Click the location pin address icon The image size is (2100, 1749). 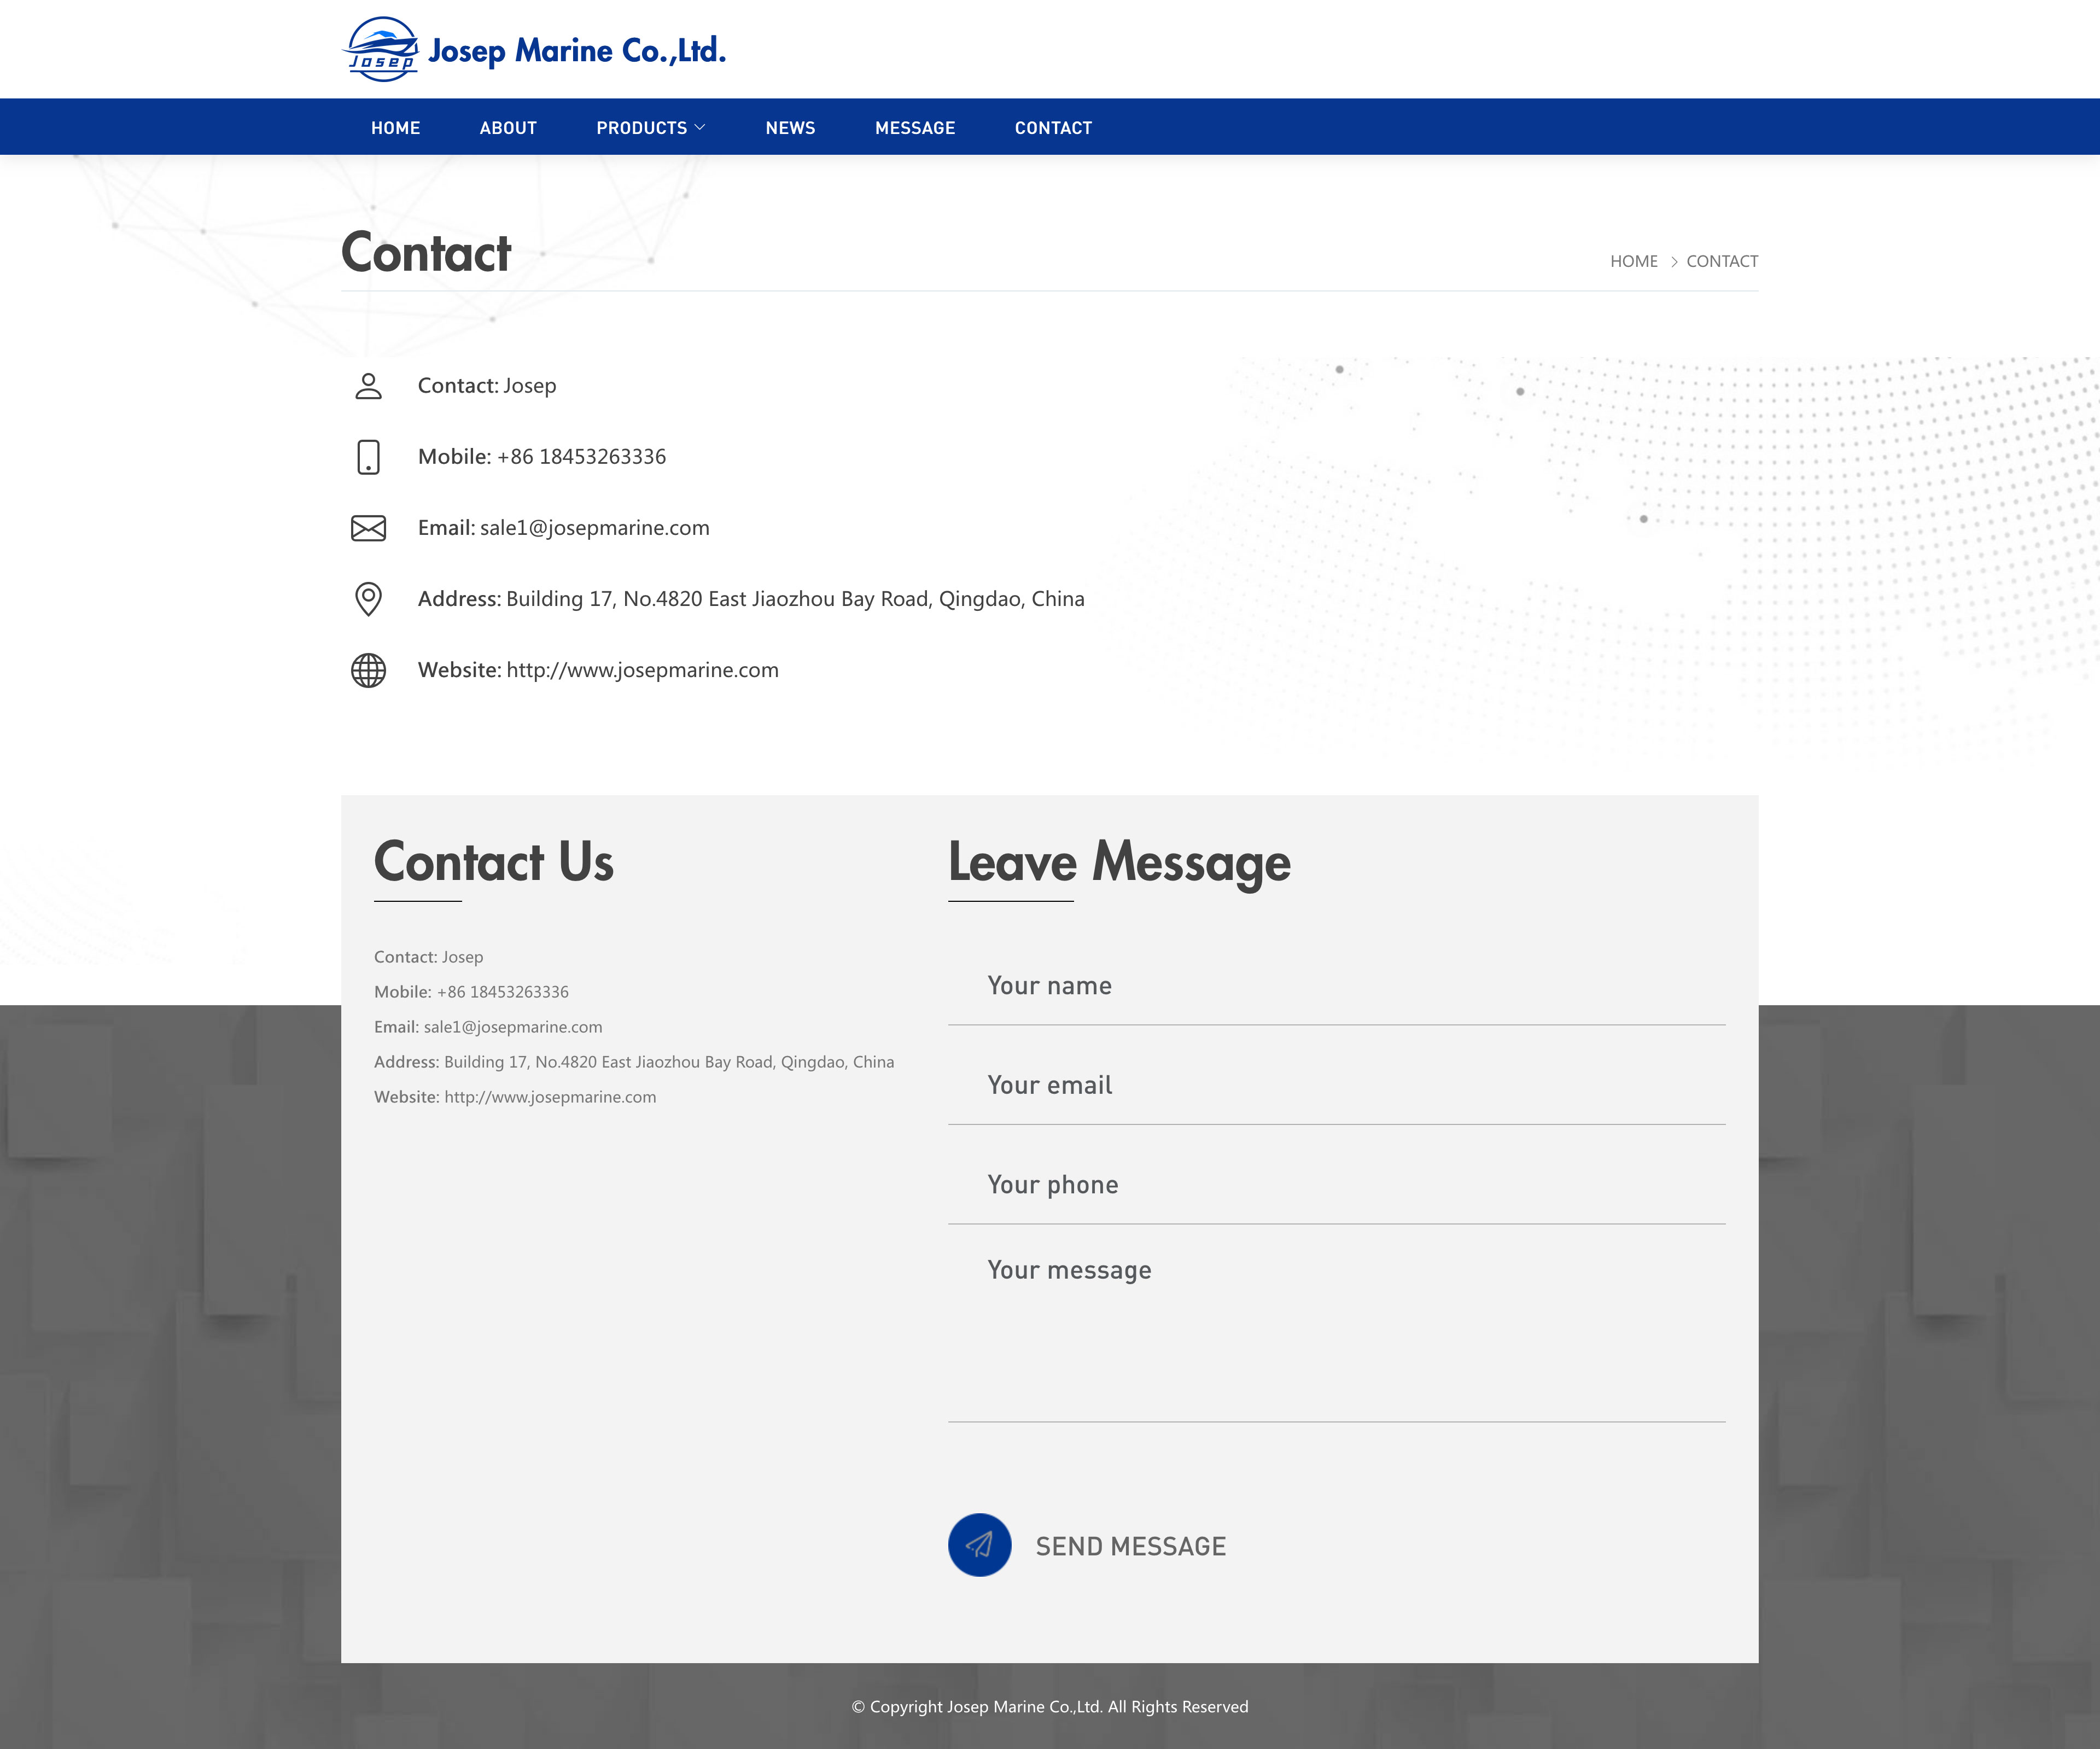tap(368, 599)
